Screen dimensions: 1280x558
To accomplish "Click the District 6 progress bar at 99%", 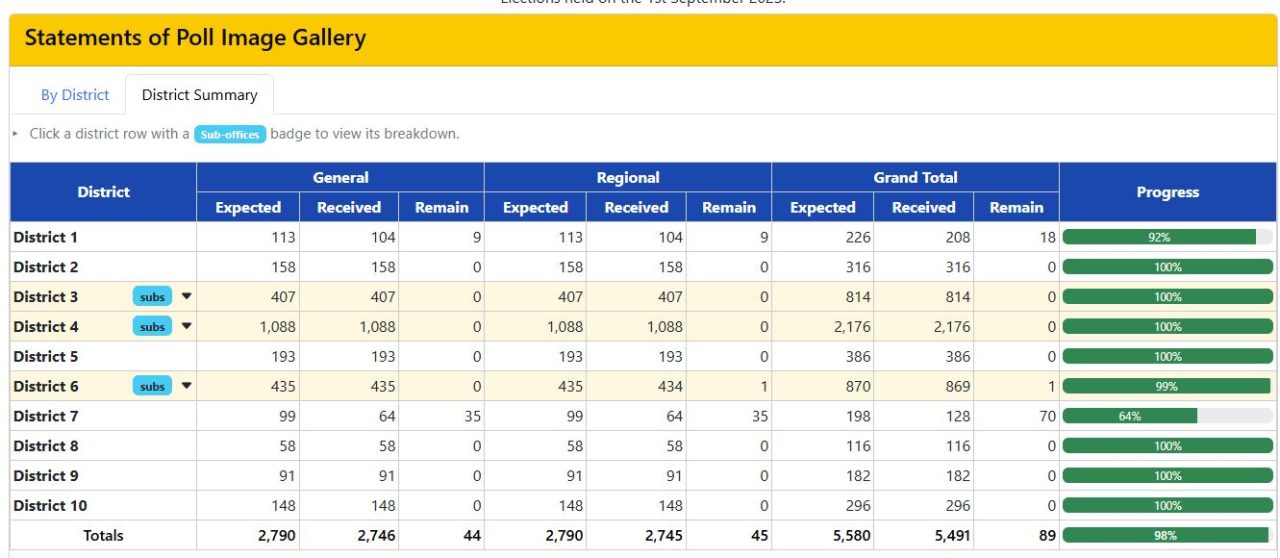I will pyautogui.click(x=1167, y=386).
